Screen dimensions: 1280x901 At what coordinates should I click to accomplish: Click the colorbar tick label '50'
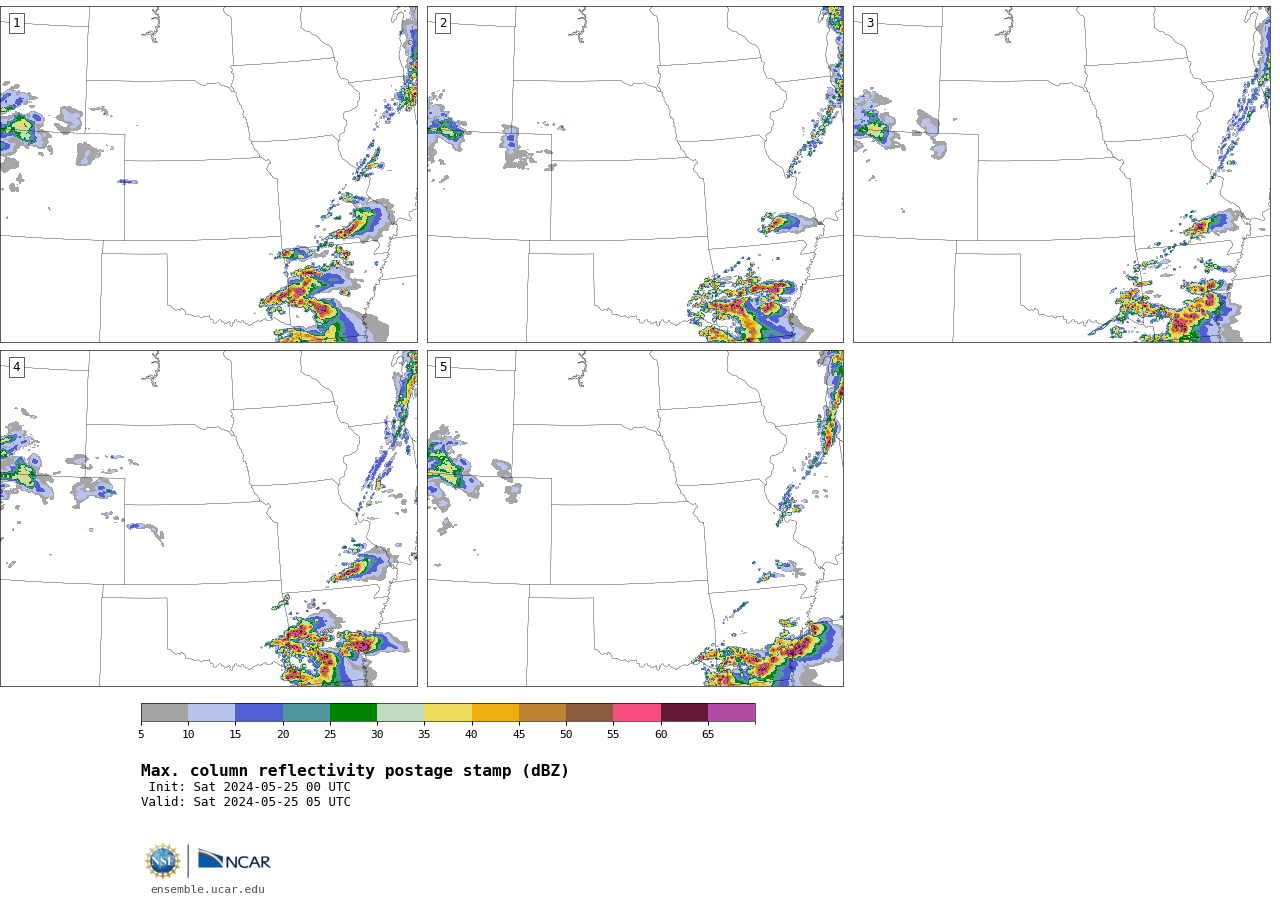566,735
